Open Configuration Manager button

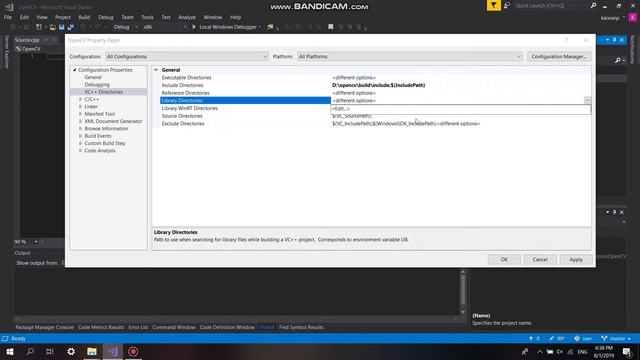click(x=559, y=56)
